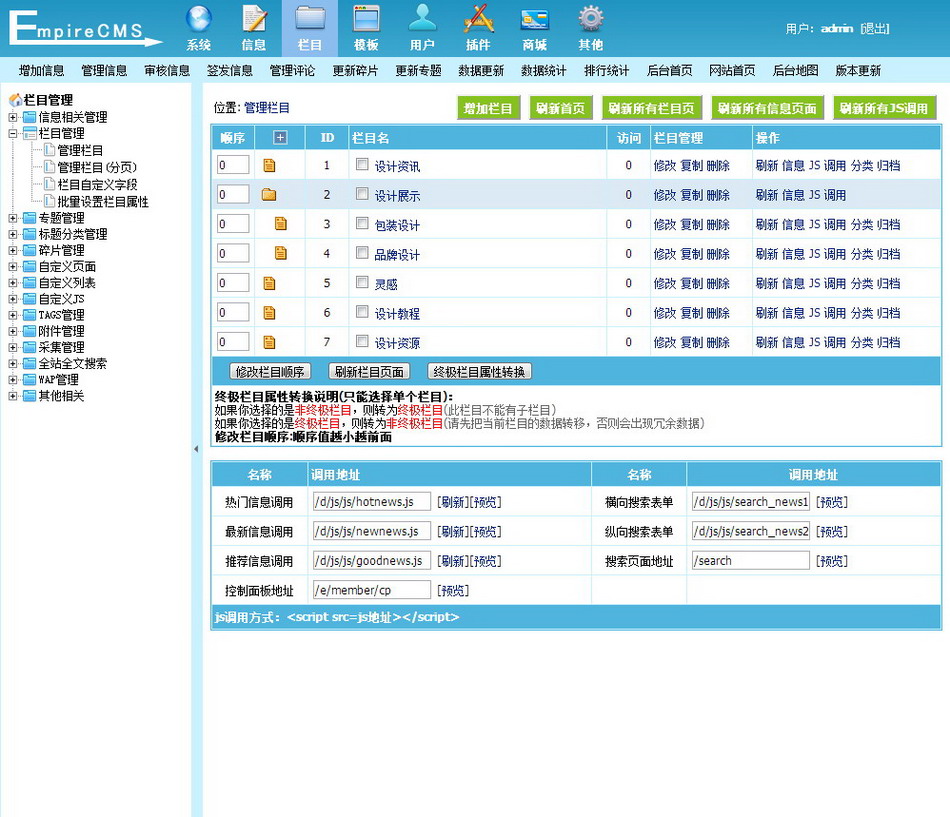Select the 栏目 folder icon

click(310, 19)
